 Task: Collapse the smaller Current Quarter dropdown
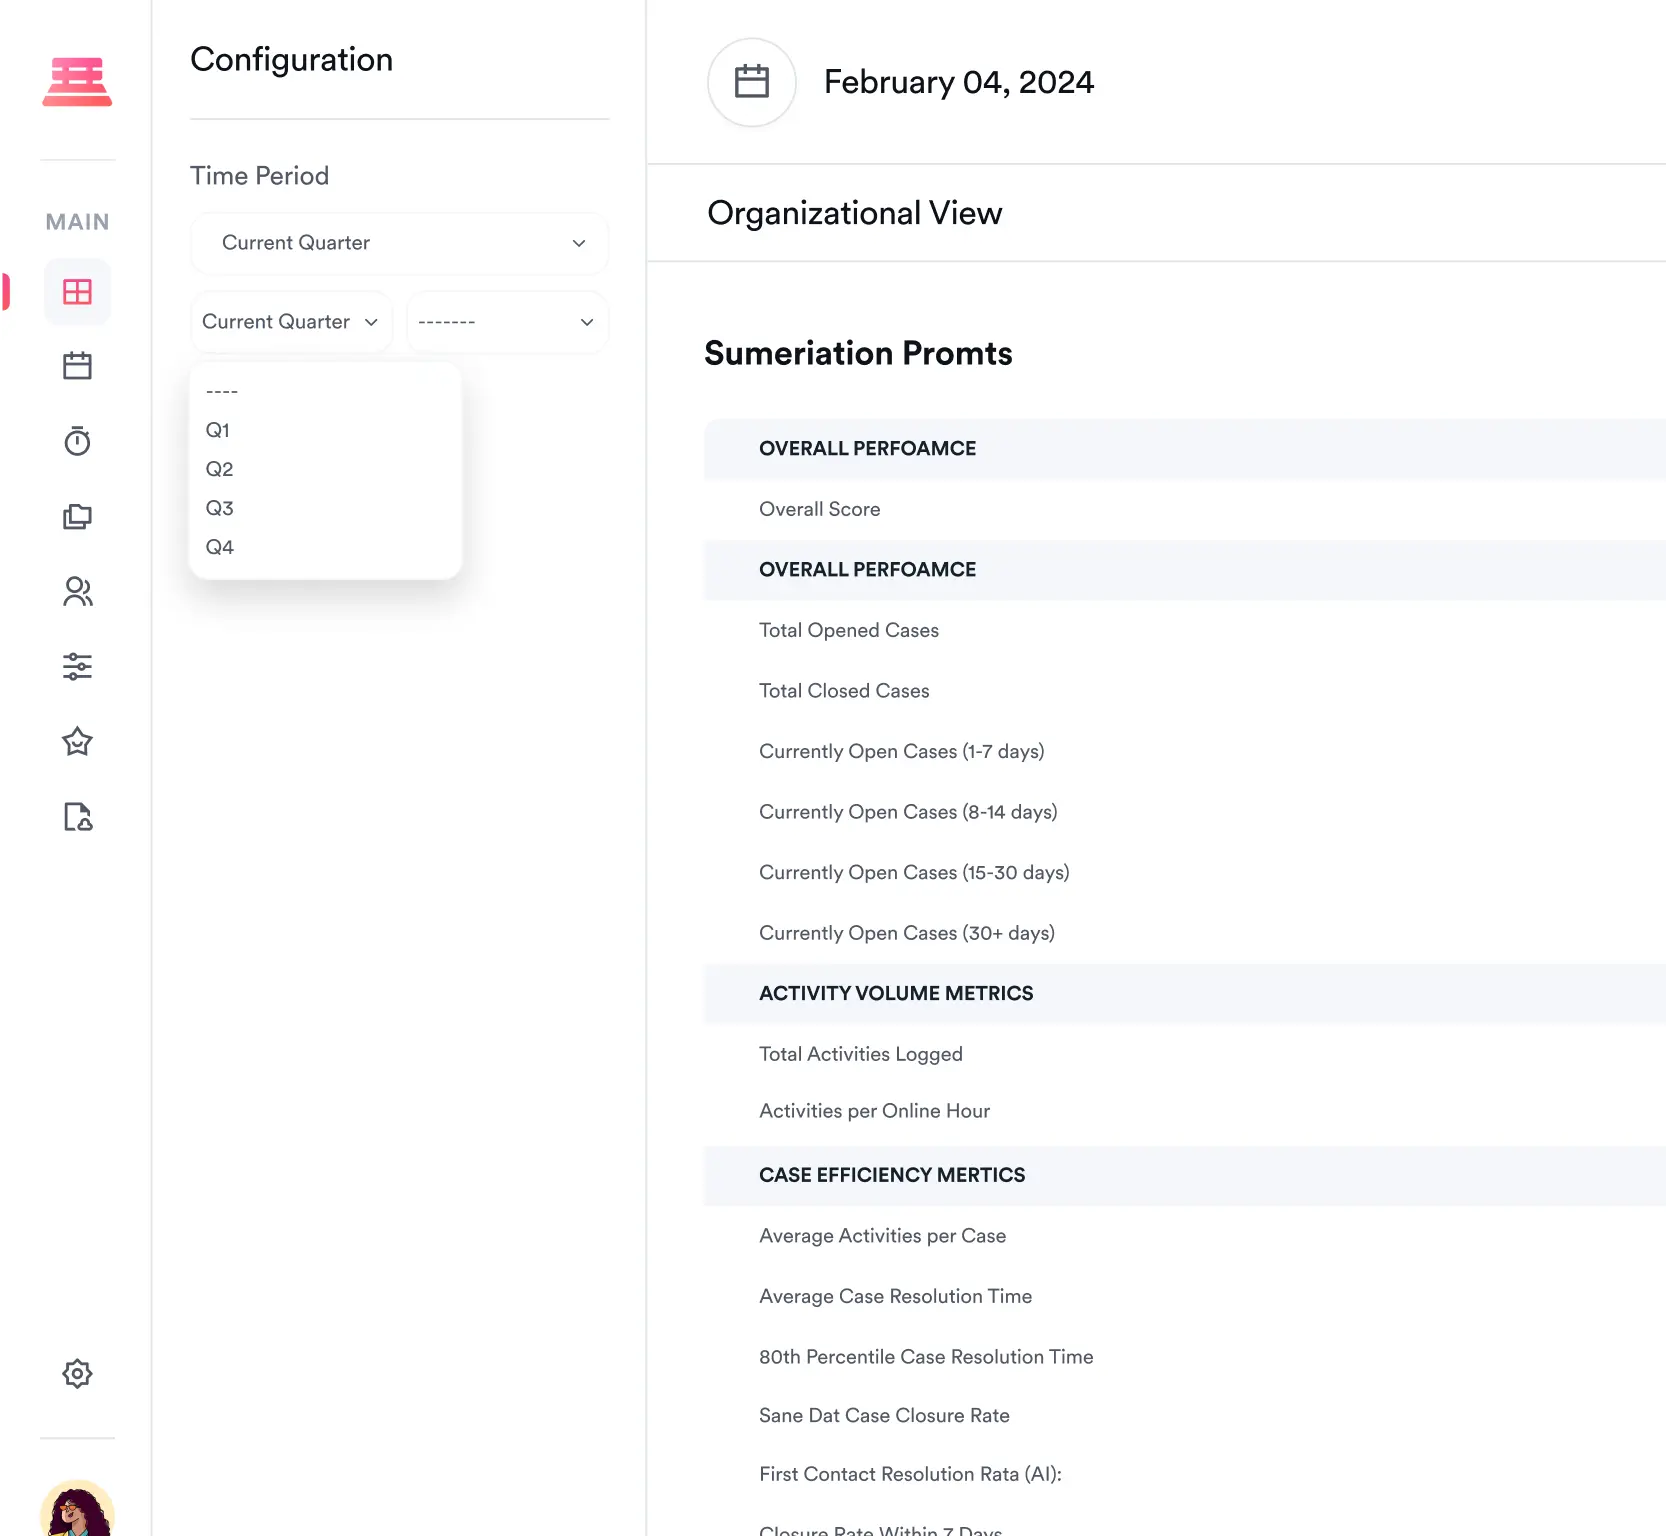click(x=291, y=322)
